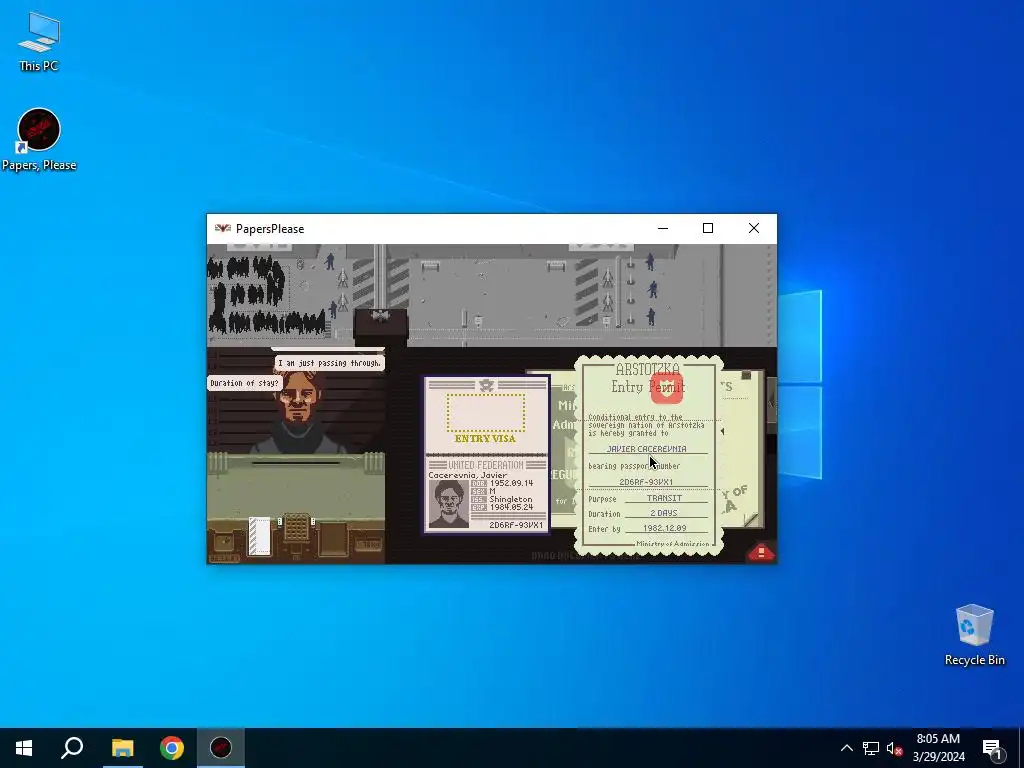Click the intercom speaker grille on the counter
Screen dimensions: 1024x768
pos(296,527)
